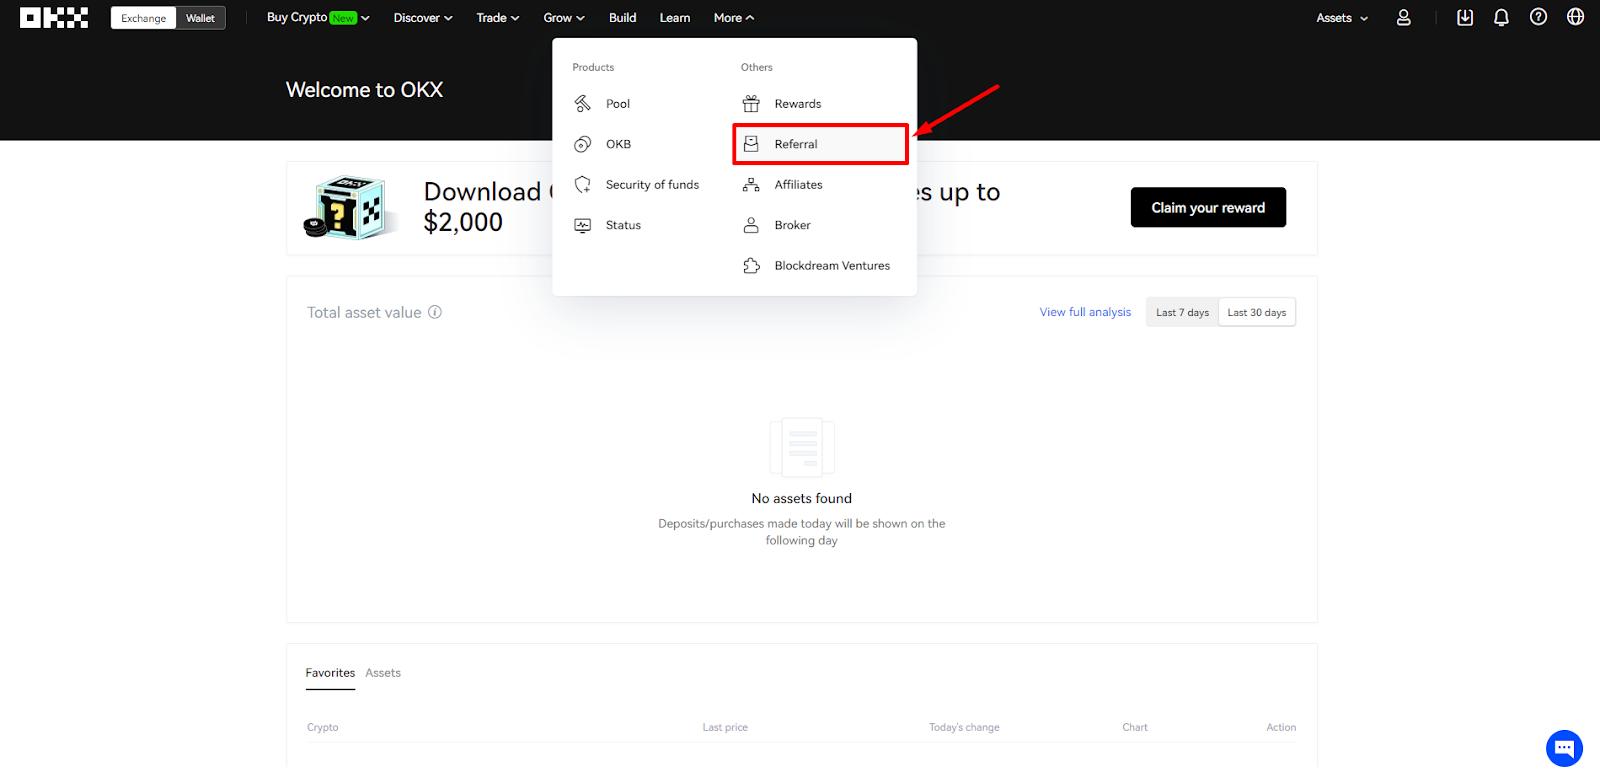Click the Action column header
This screenshot has width=1600, height=767.
coord(1281,727)
